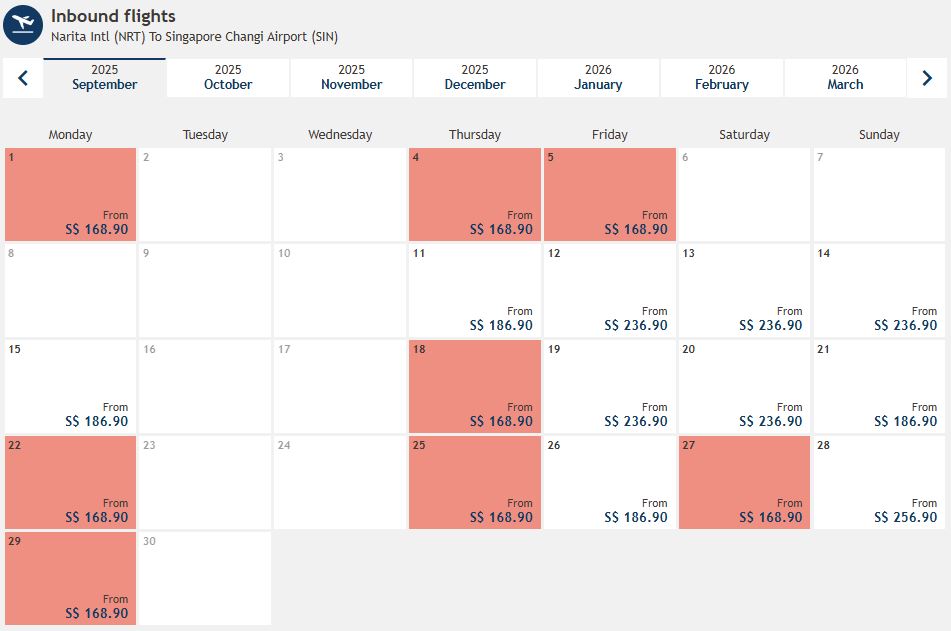View the February 2026 calendar
951x631 pixels.
[721, 78]
